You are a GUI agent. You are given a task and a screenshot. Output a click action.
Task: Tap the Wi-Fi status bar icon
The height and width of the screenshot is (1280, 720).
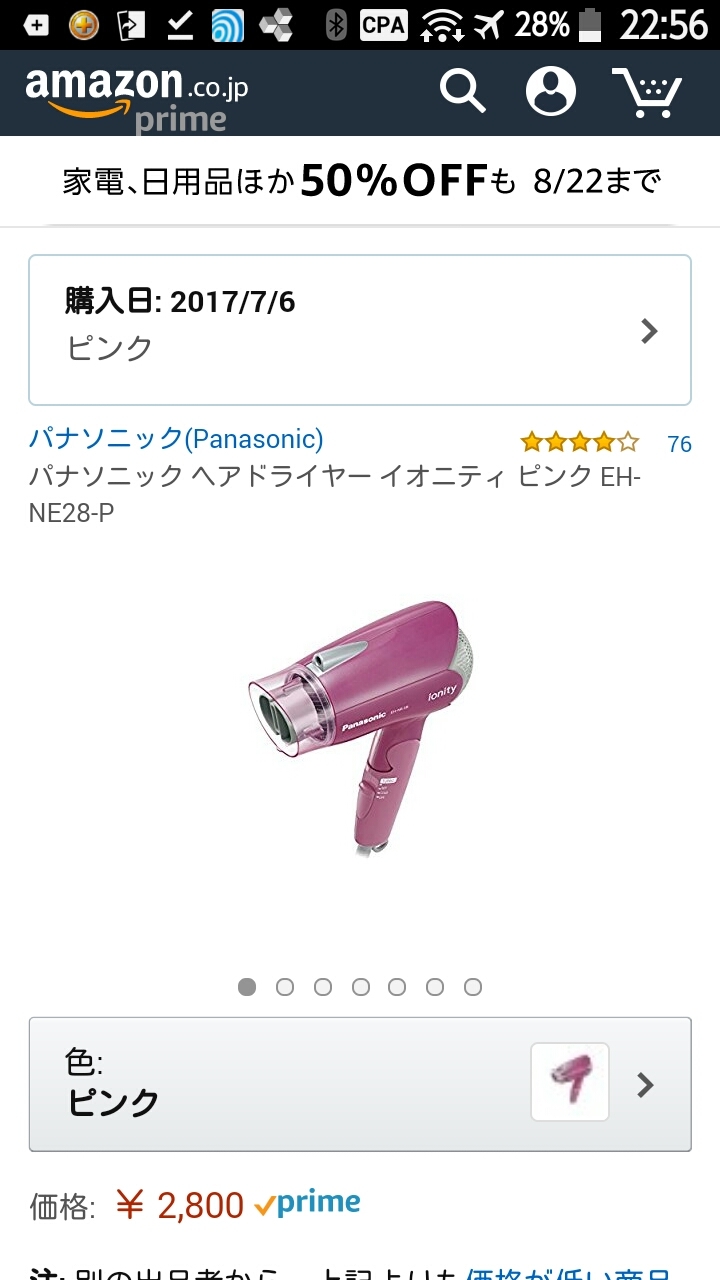tap(442, 25)
